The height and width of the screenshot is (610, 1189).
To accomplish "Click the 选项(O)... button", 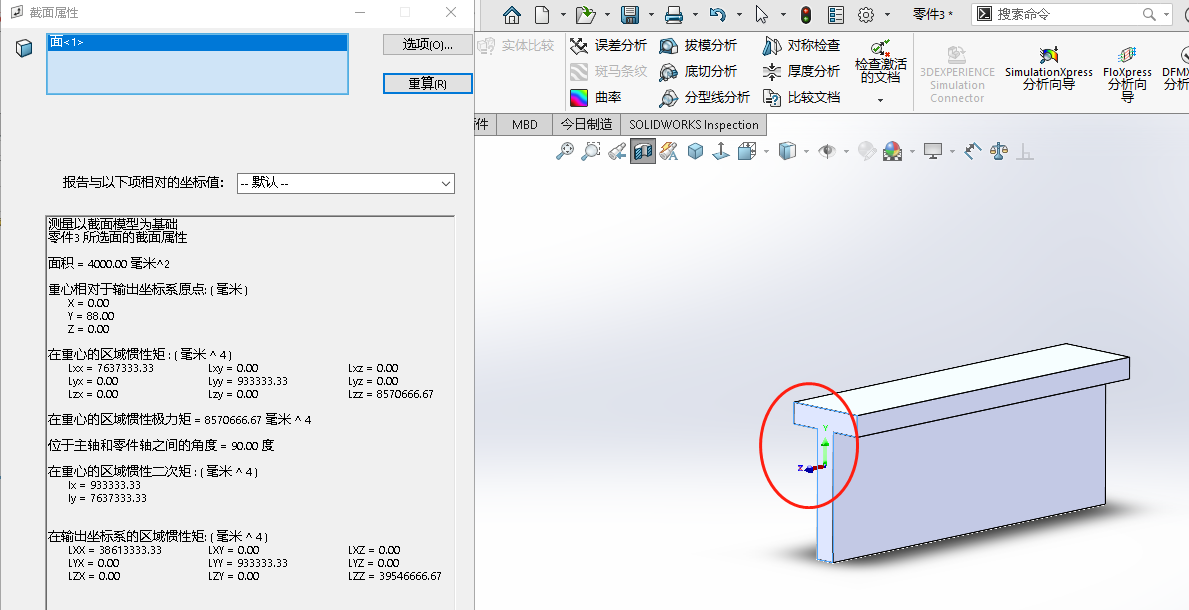I will 427,45.
